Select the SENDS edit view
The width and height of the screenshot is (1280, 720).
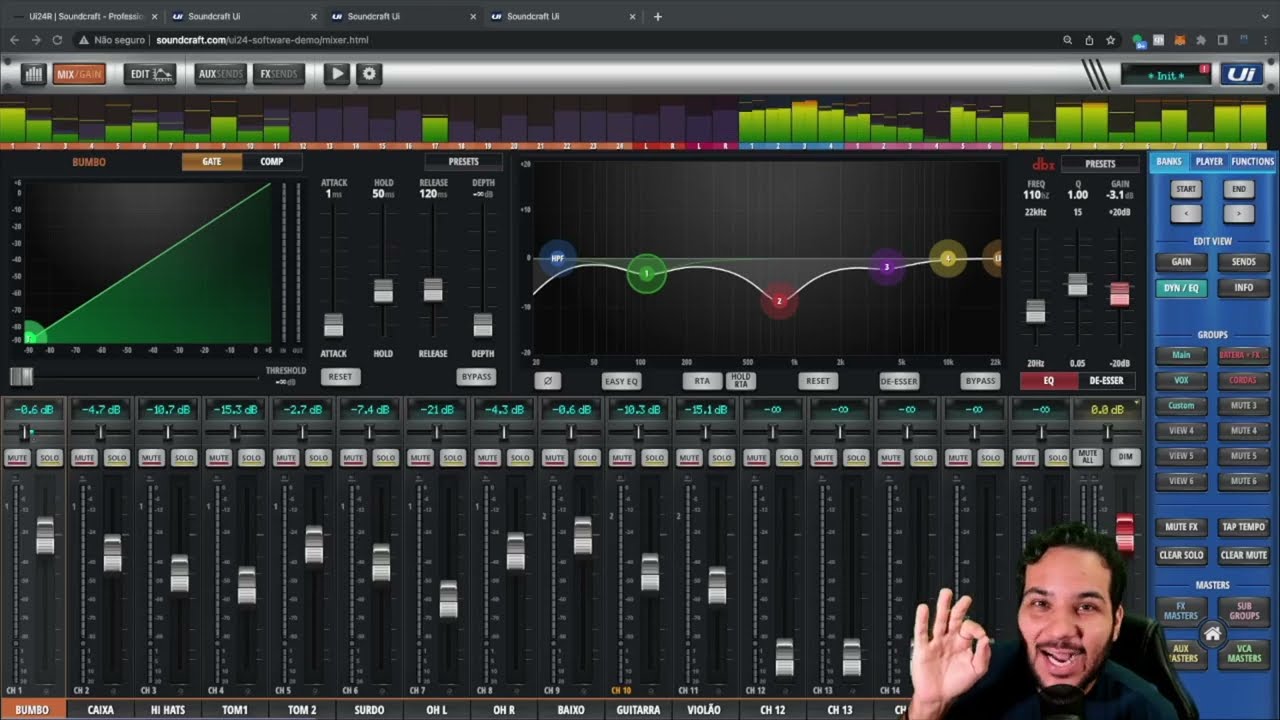pyautogui.click(x=1244, y=262)
